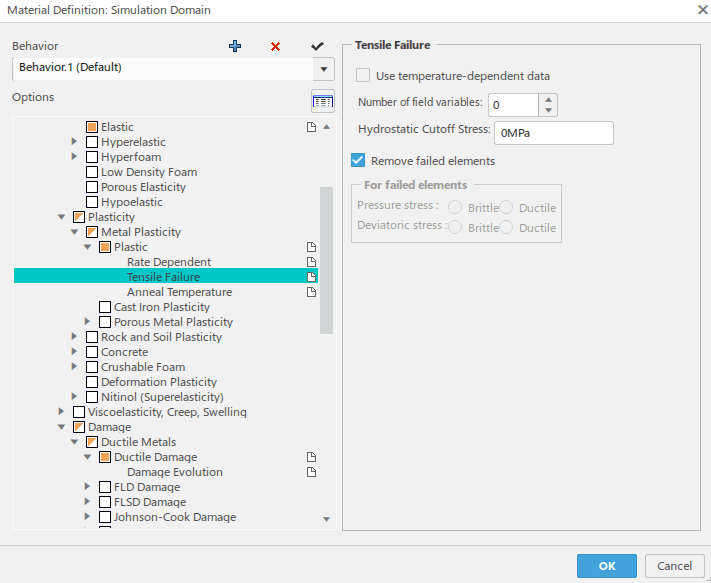Select the Crushable Foam tree item
The width and height of the screenshot is (711, 583).
(143, 367)
